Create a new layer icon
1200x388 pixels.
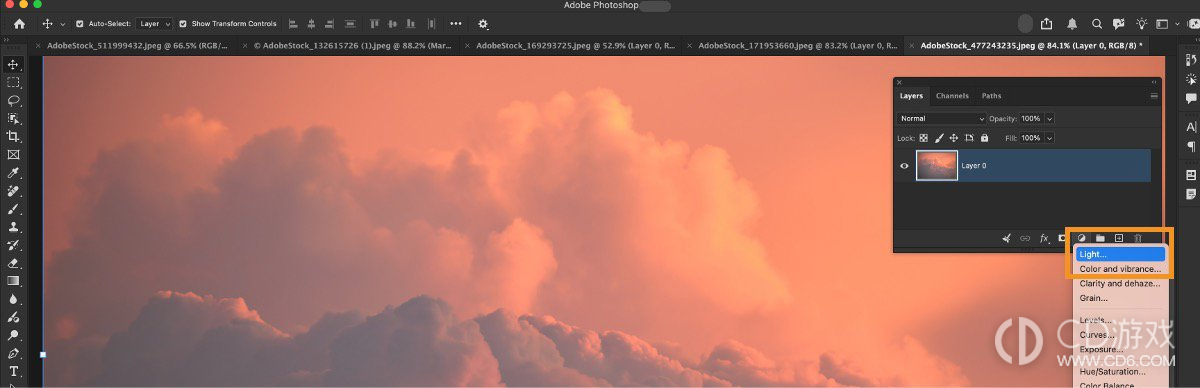coord(1119,238)
